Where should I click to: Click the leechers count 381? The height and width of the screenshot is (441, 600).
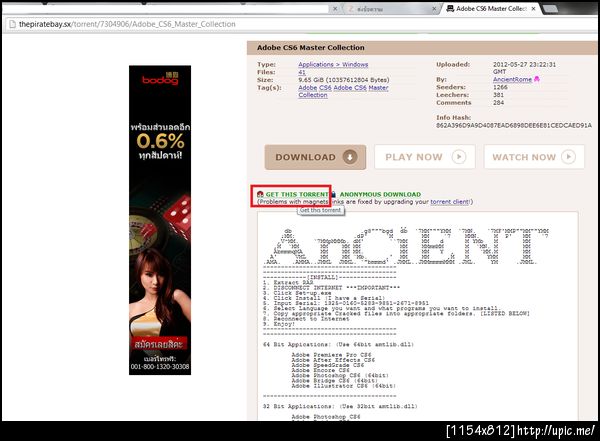(498, 95)
